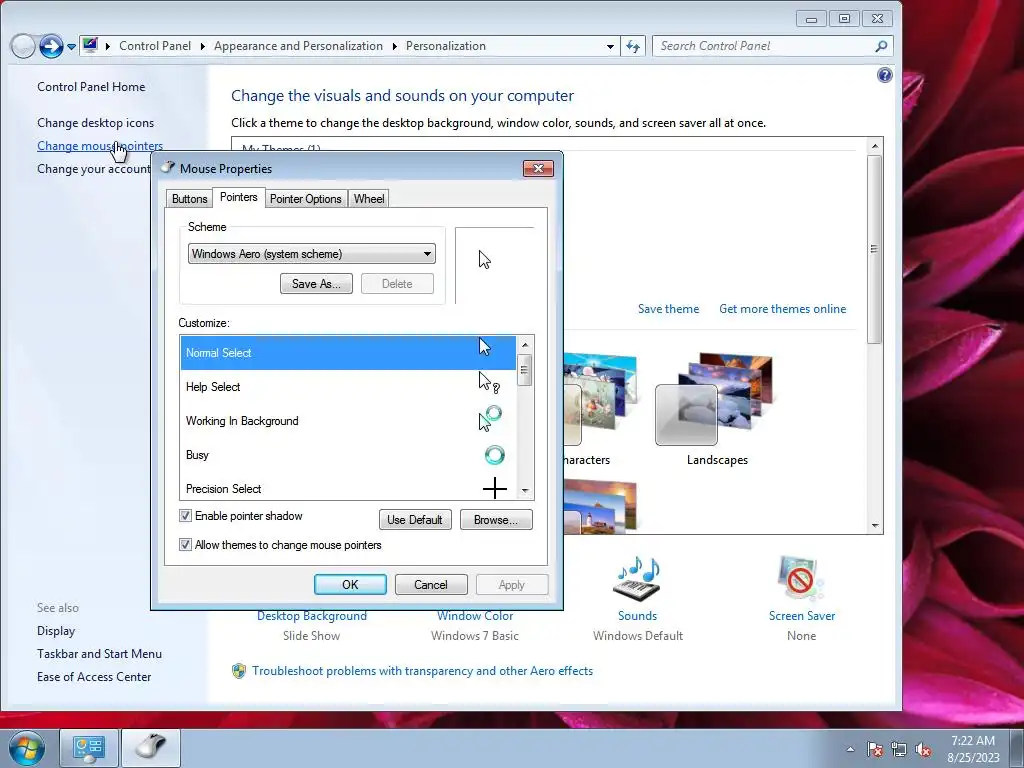The image size is (1024, 768).
Task: Click the computer icon in address bar
Action: pyautogui.click(x=90, y=46)
